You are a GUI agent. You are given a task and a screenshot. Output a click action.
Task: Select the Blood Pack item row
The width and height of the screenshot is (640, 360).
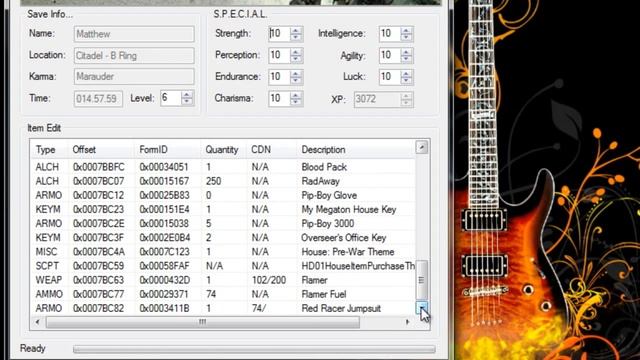223,167
